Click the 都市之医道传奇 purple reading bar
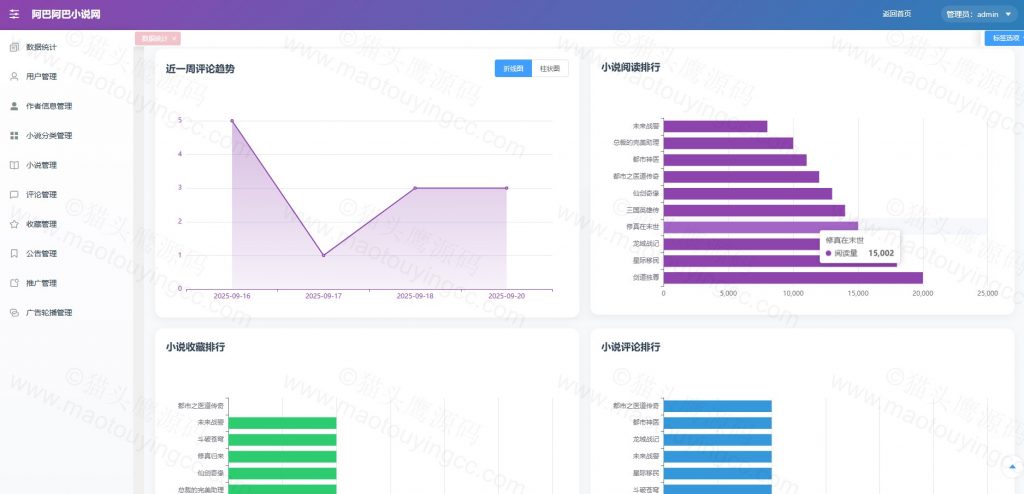 (x=741, y=177)
